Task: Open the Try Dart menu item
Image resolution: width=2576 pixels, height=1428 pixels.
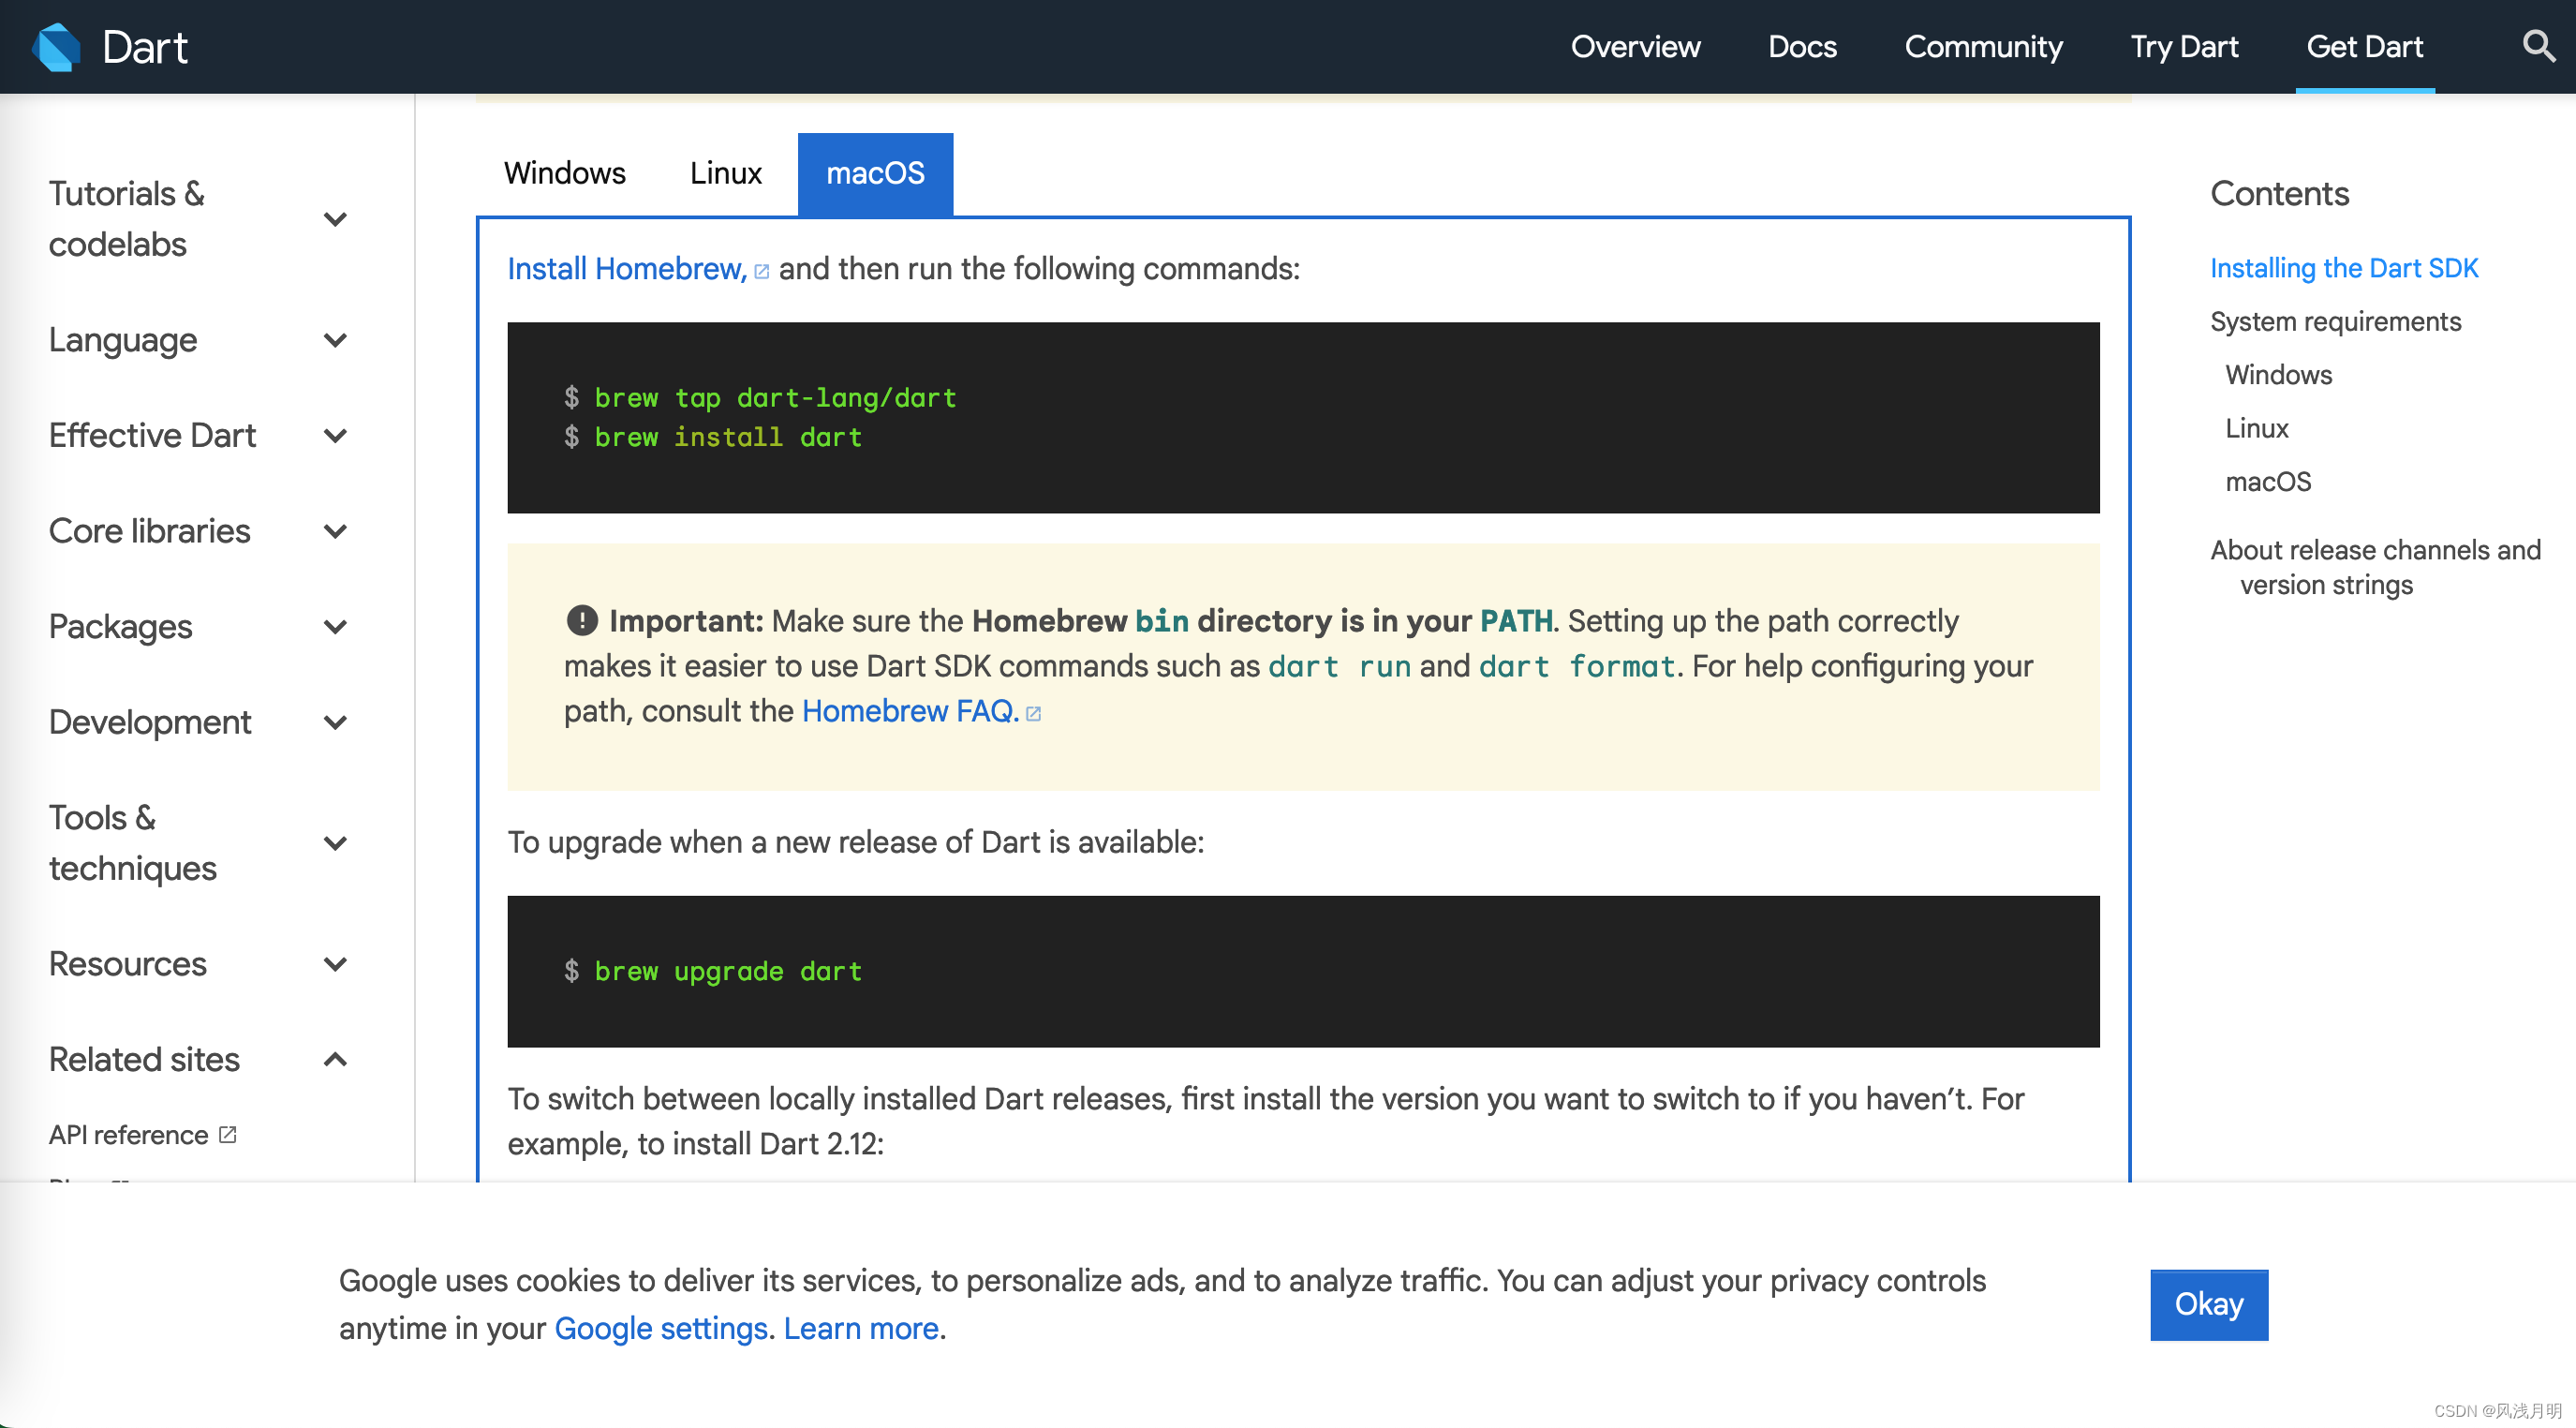Action: [2184, 47]
